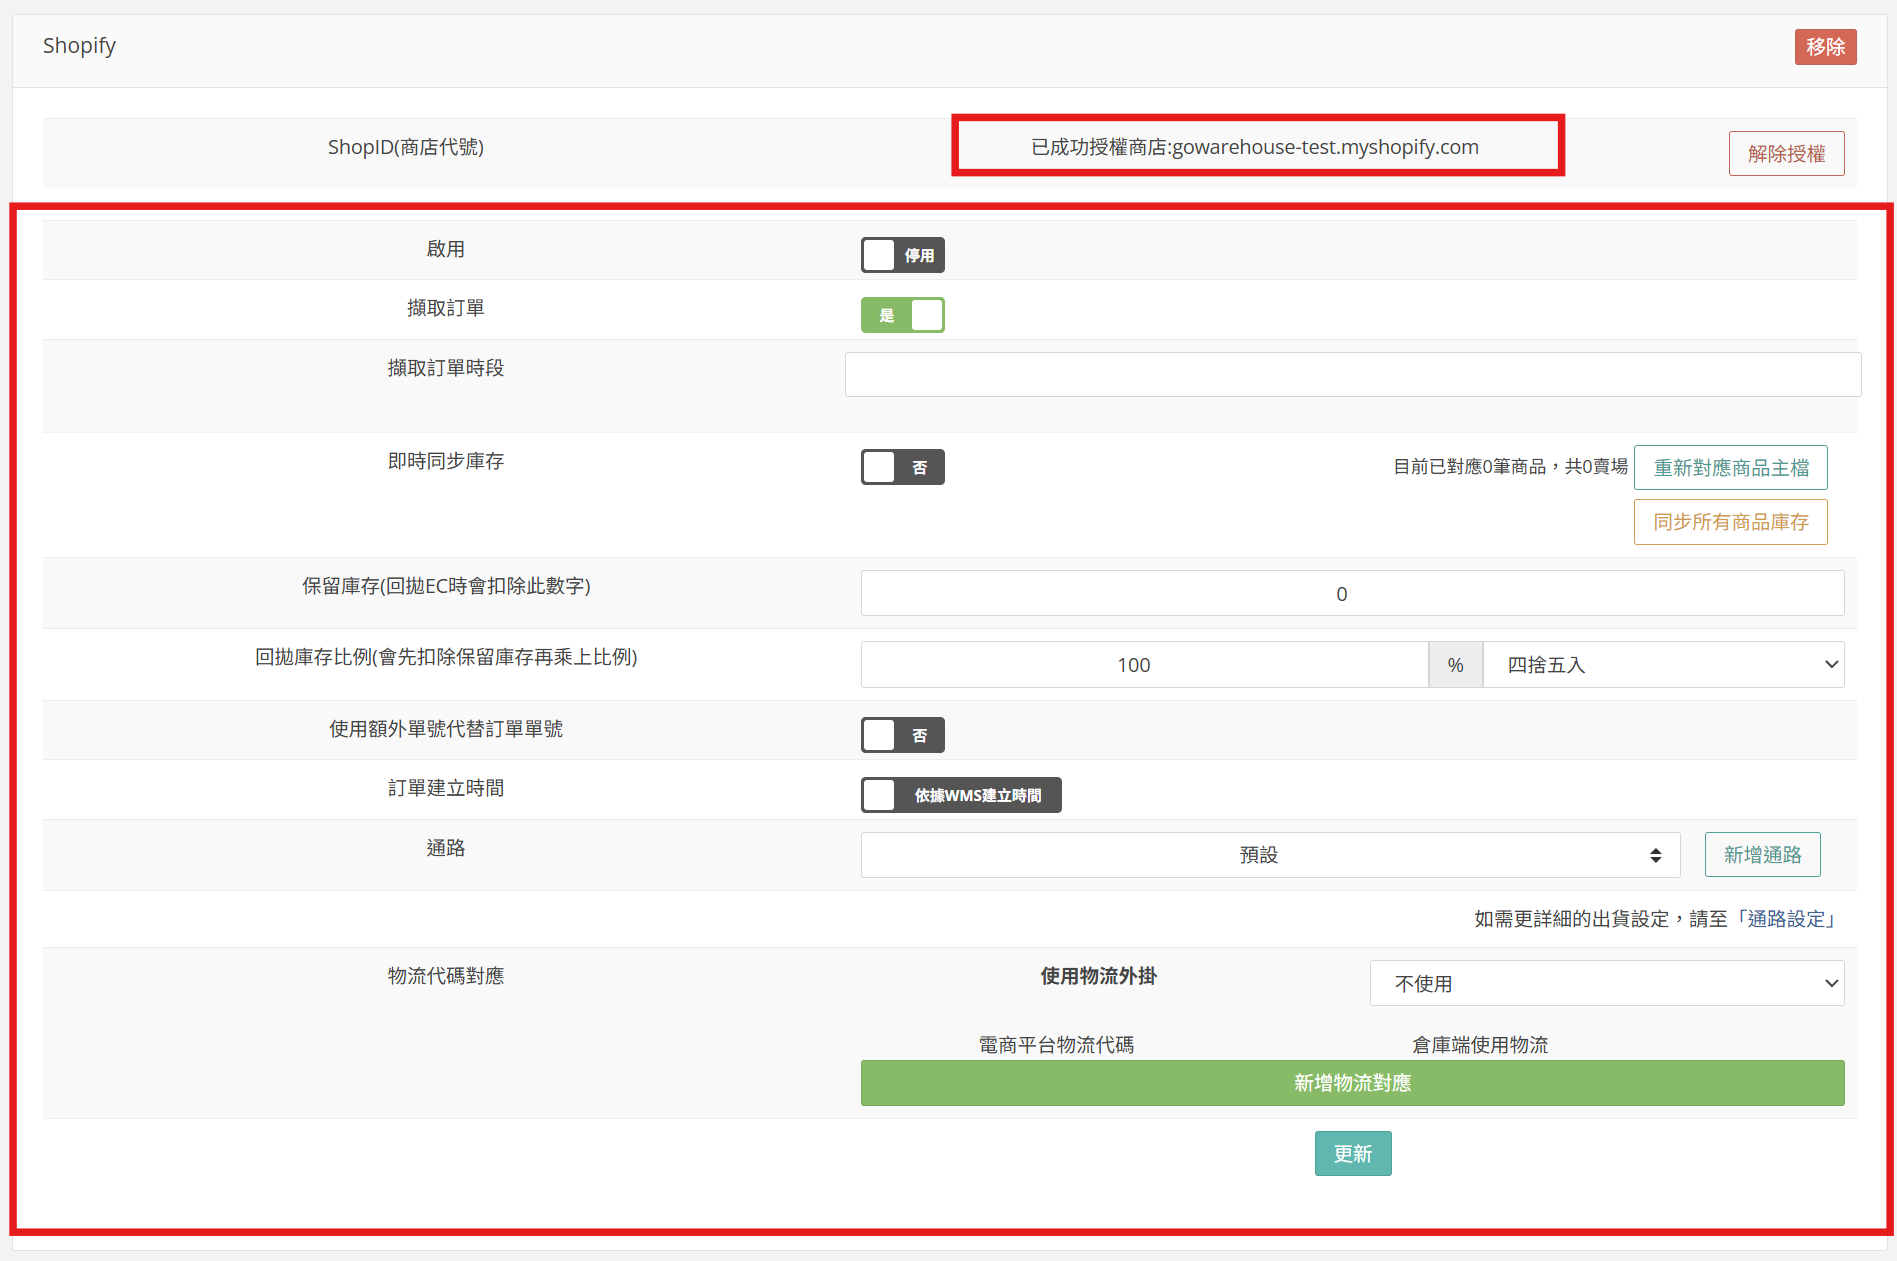Image resolution: width=1897 pixels, height=1261 pixels.
Task: Toggle 使用額外單號代替訂單單號 switch
Action: tap(902, 735)
